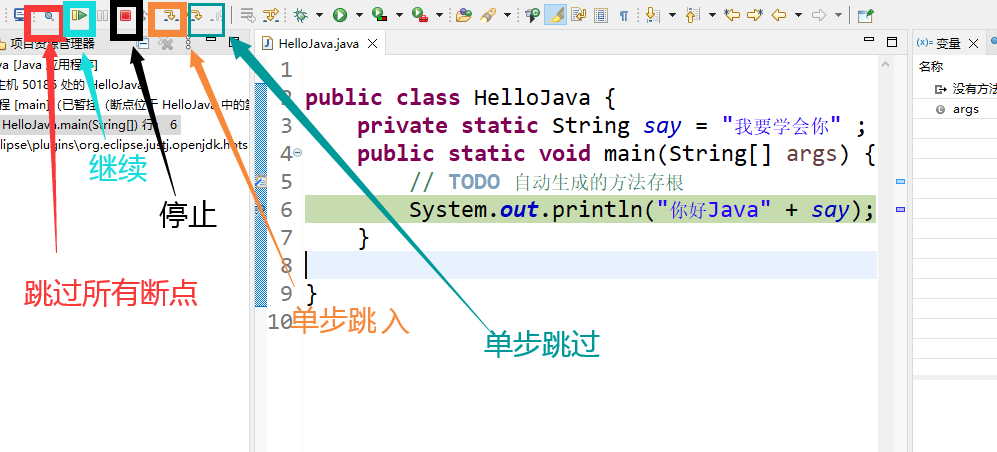
Task: Select the openjdk.hotspot path row
Action: (124, 145)
